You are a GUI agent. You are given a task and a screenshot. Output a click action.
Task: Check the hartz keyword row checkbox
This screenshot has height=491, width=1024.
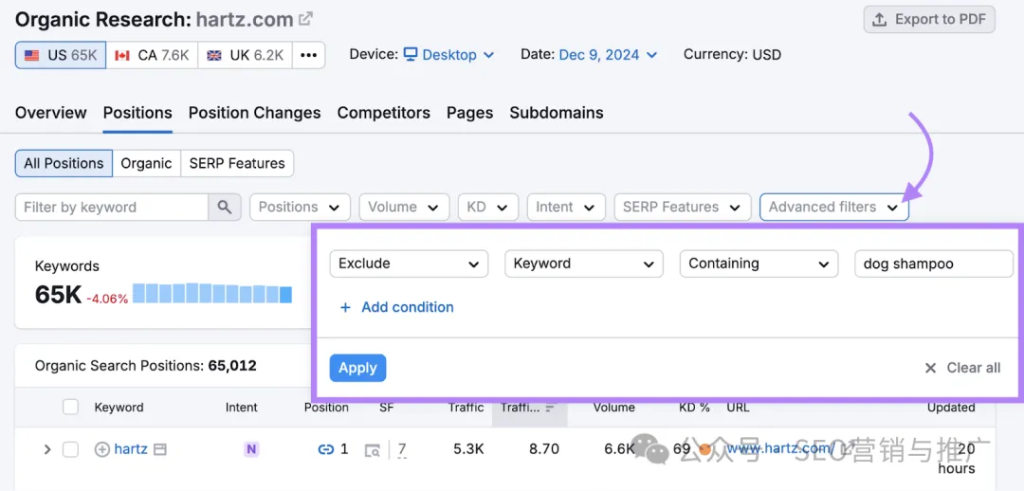tap(71, 450)
